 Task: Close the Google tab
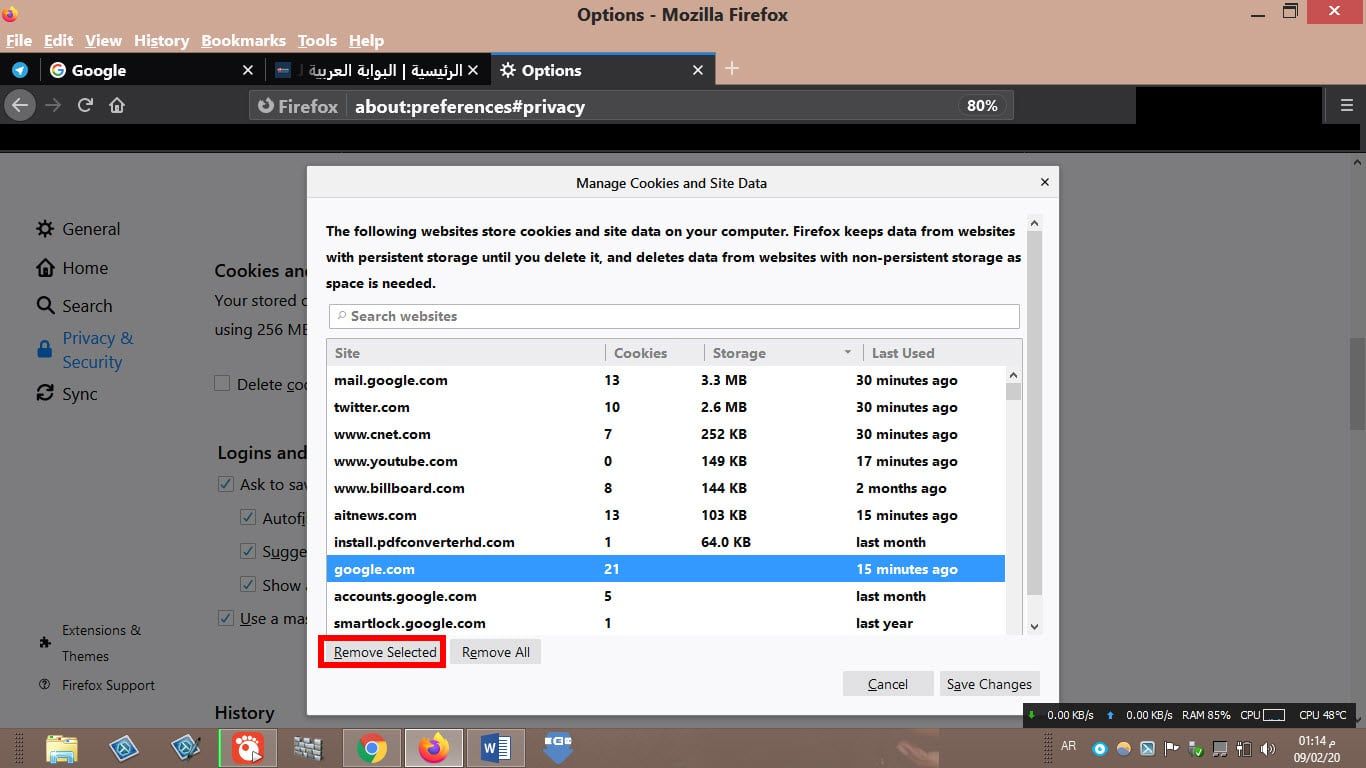click(248, 70)
